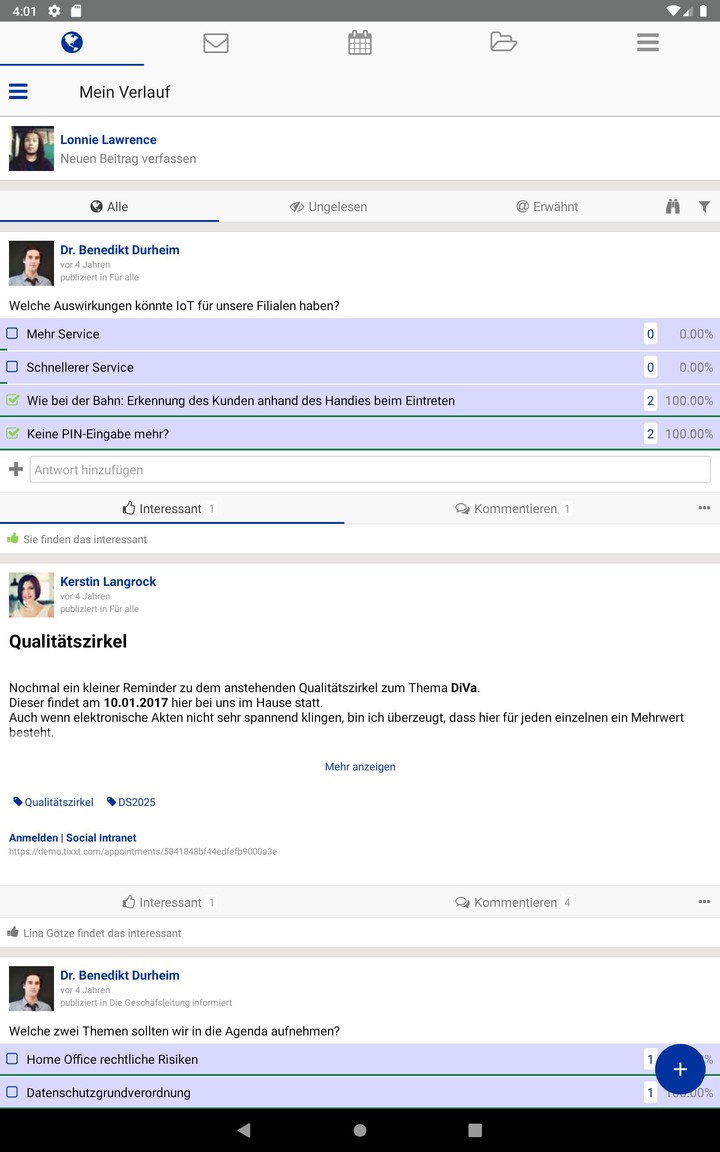Click green thumbs-up next to Sie finden das interessant

(12, 539)
